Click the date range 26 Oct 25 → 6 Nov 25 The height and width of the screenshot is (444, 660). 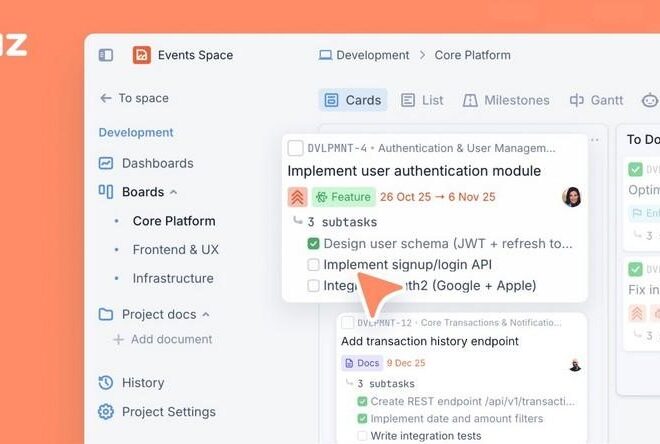click(438, 197)
